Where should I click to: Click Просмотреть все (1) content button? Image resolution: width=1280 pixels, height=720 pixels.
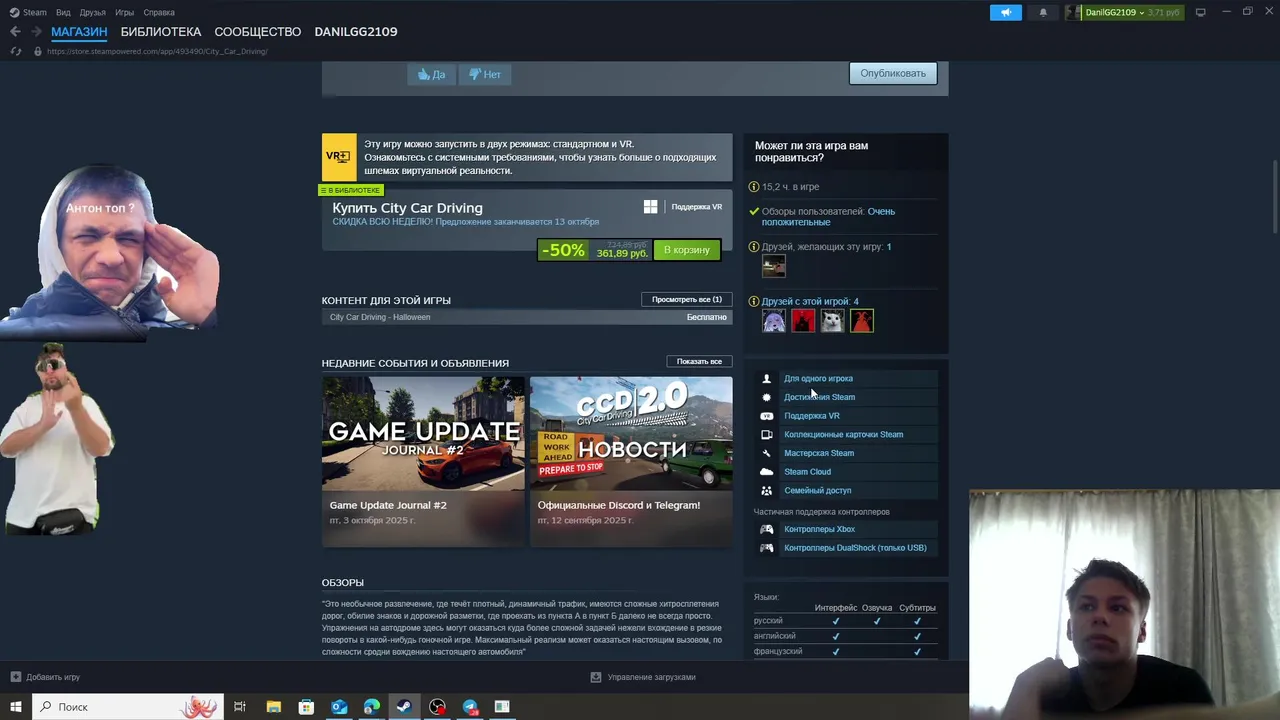[687, 299]
